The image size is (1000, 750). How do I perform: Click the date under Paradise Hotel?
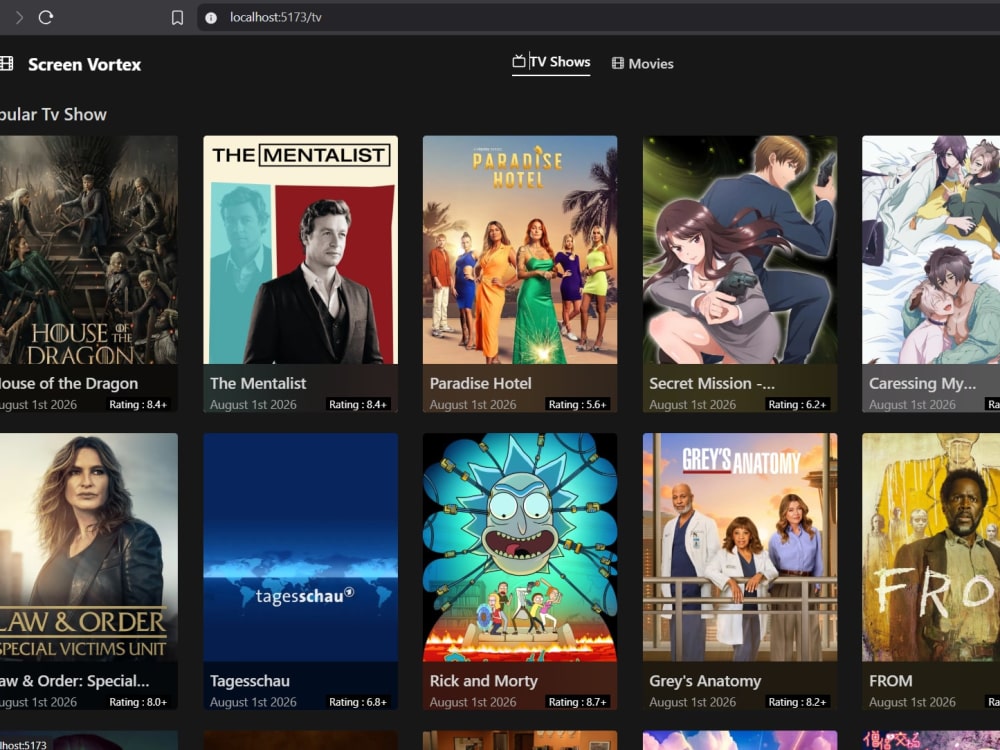tap(473, 404)
